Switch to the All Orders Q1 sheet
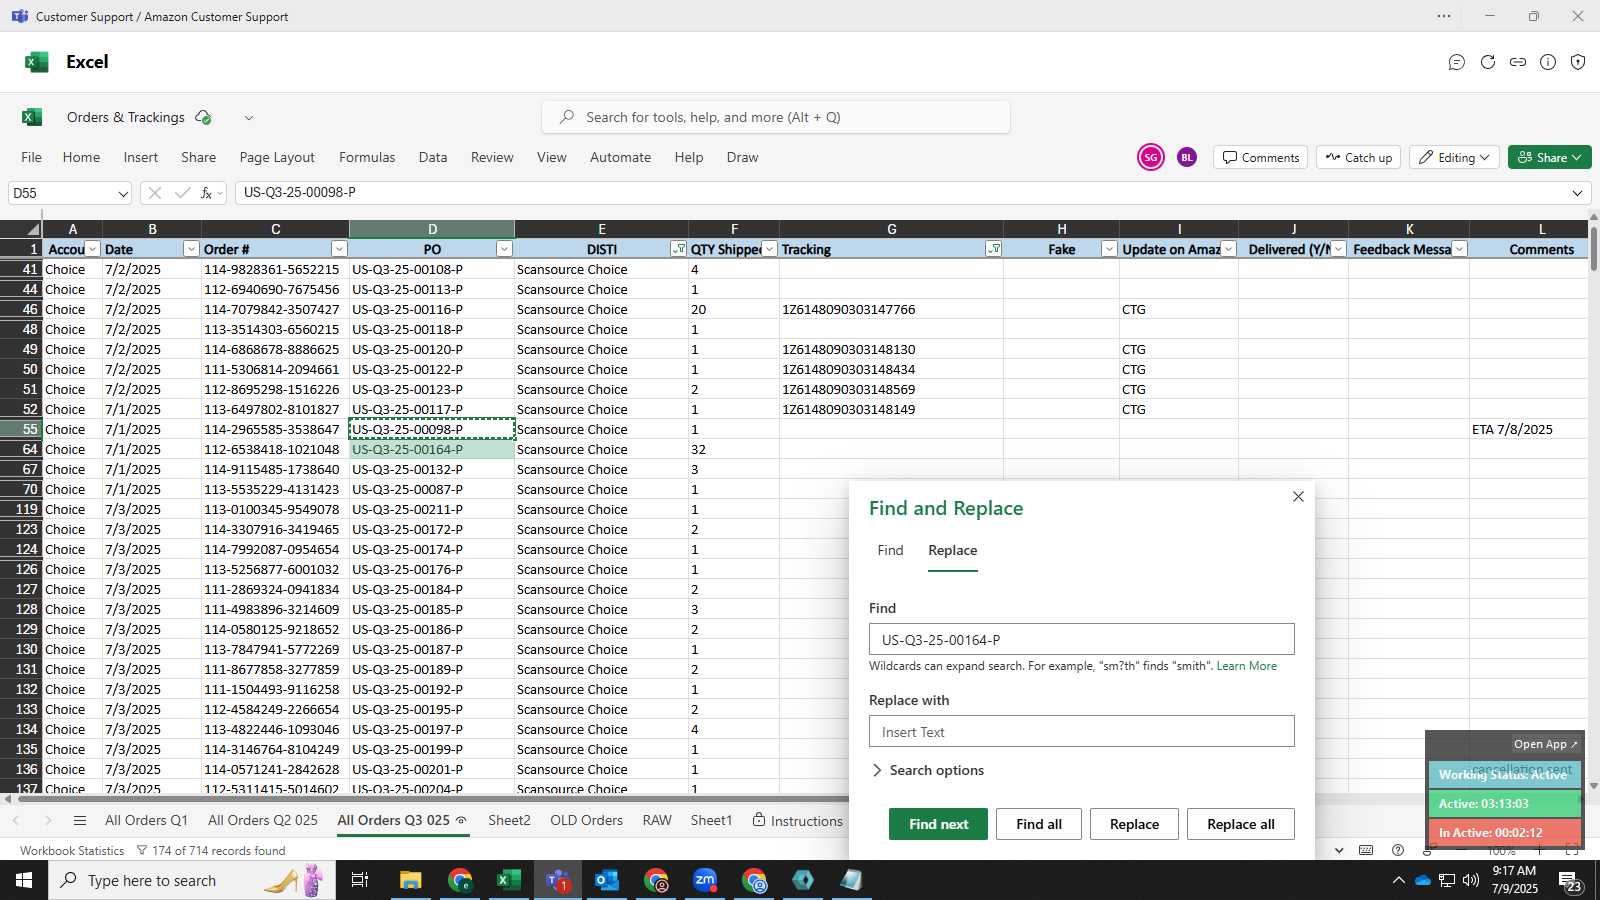Viewport: 1600px width, 900px height. pos(146,820)
